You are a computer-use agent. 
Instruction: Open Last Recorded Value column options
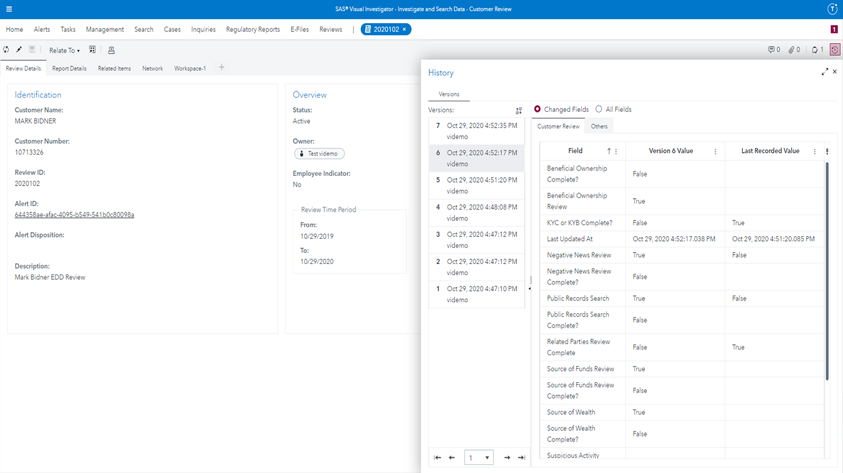click(815, 151)
